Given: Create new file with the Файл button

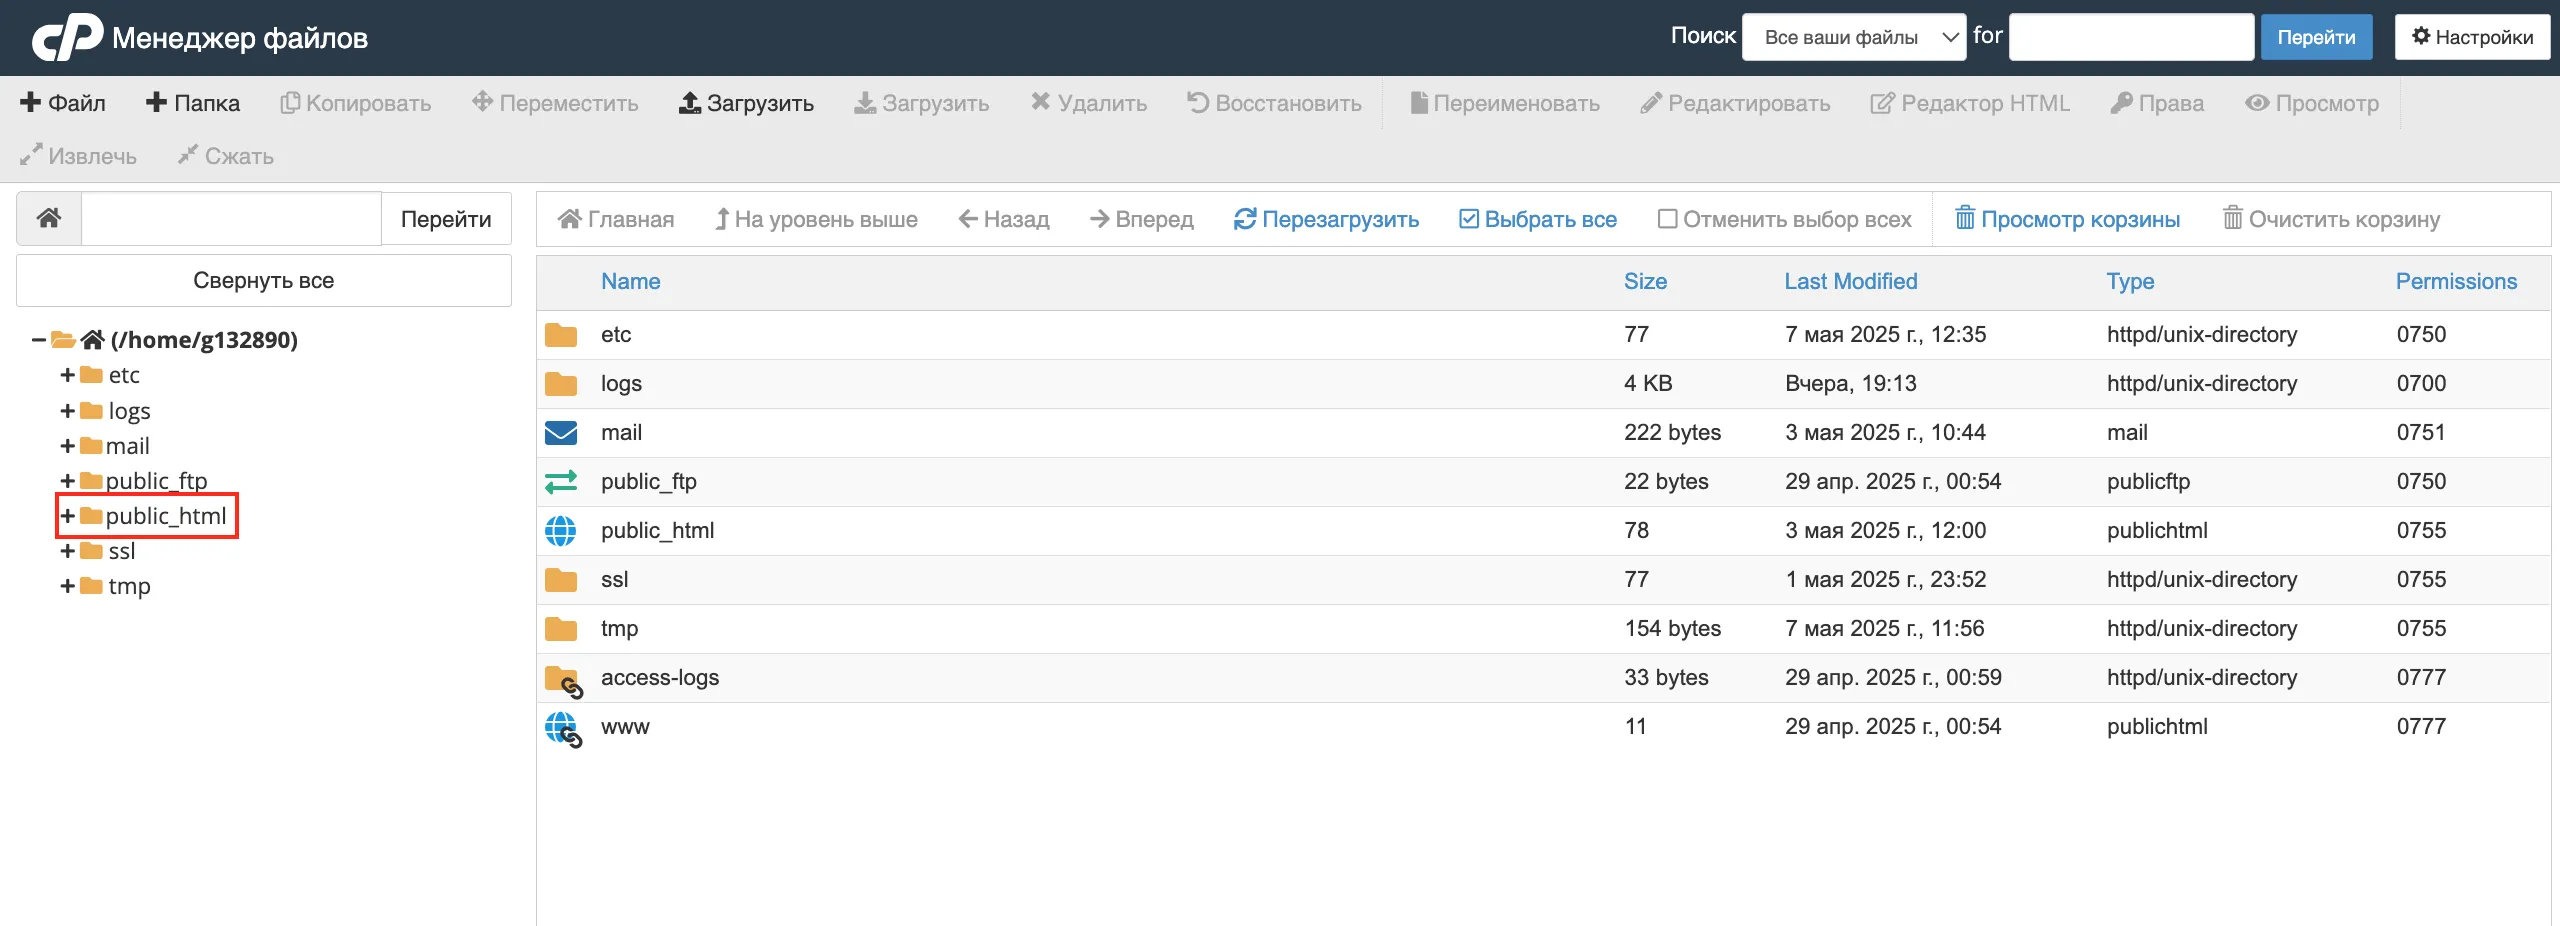Looking at the screenshot, I should pos(63,103).
